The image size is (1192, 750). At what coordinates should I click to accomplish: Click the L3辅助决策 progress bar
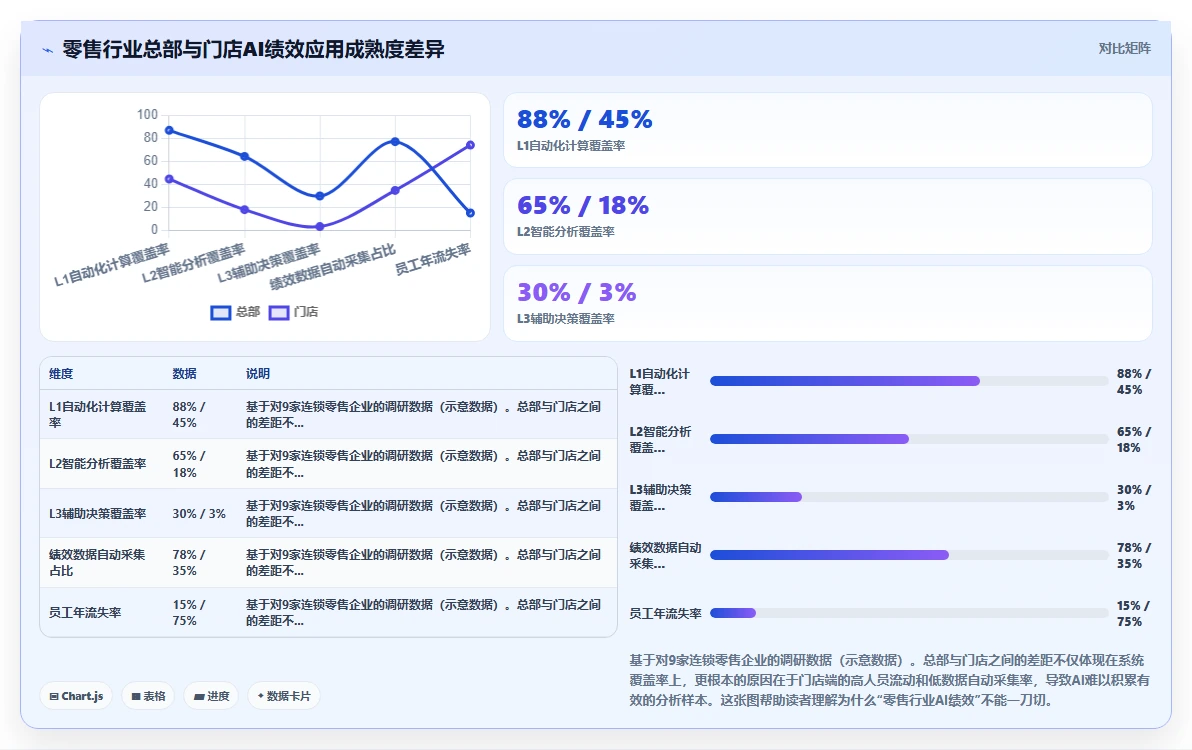coord(909,497)
